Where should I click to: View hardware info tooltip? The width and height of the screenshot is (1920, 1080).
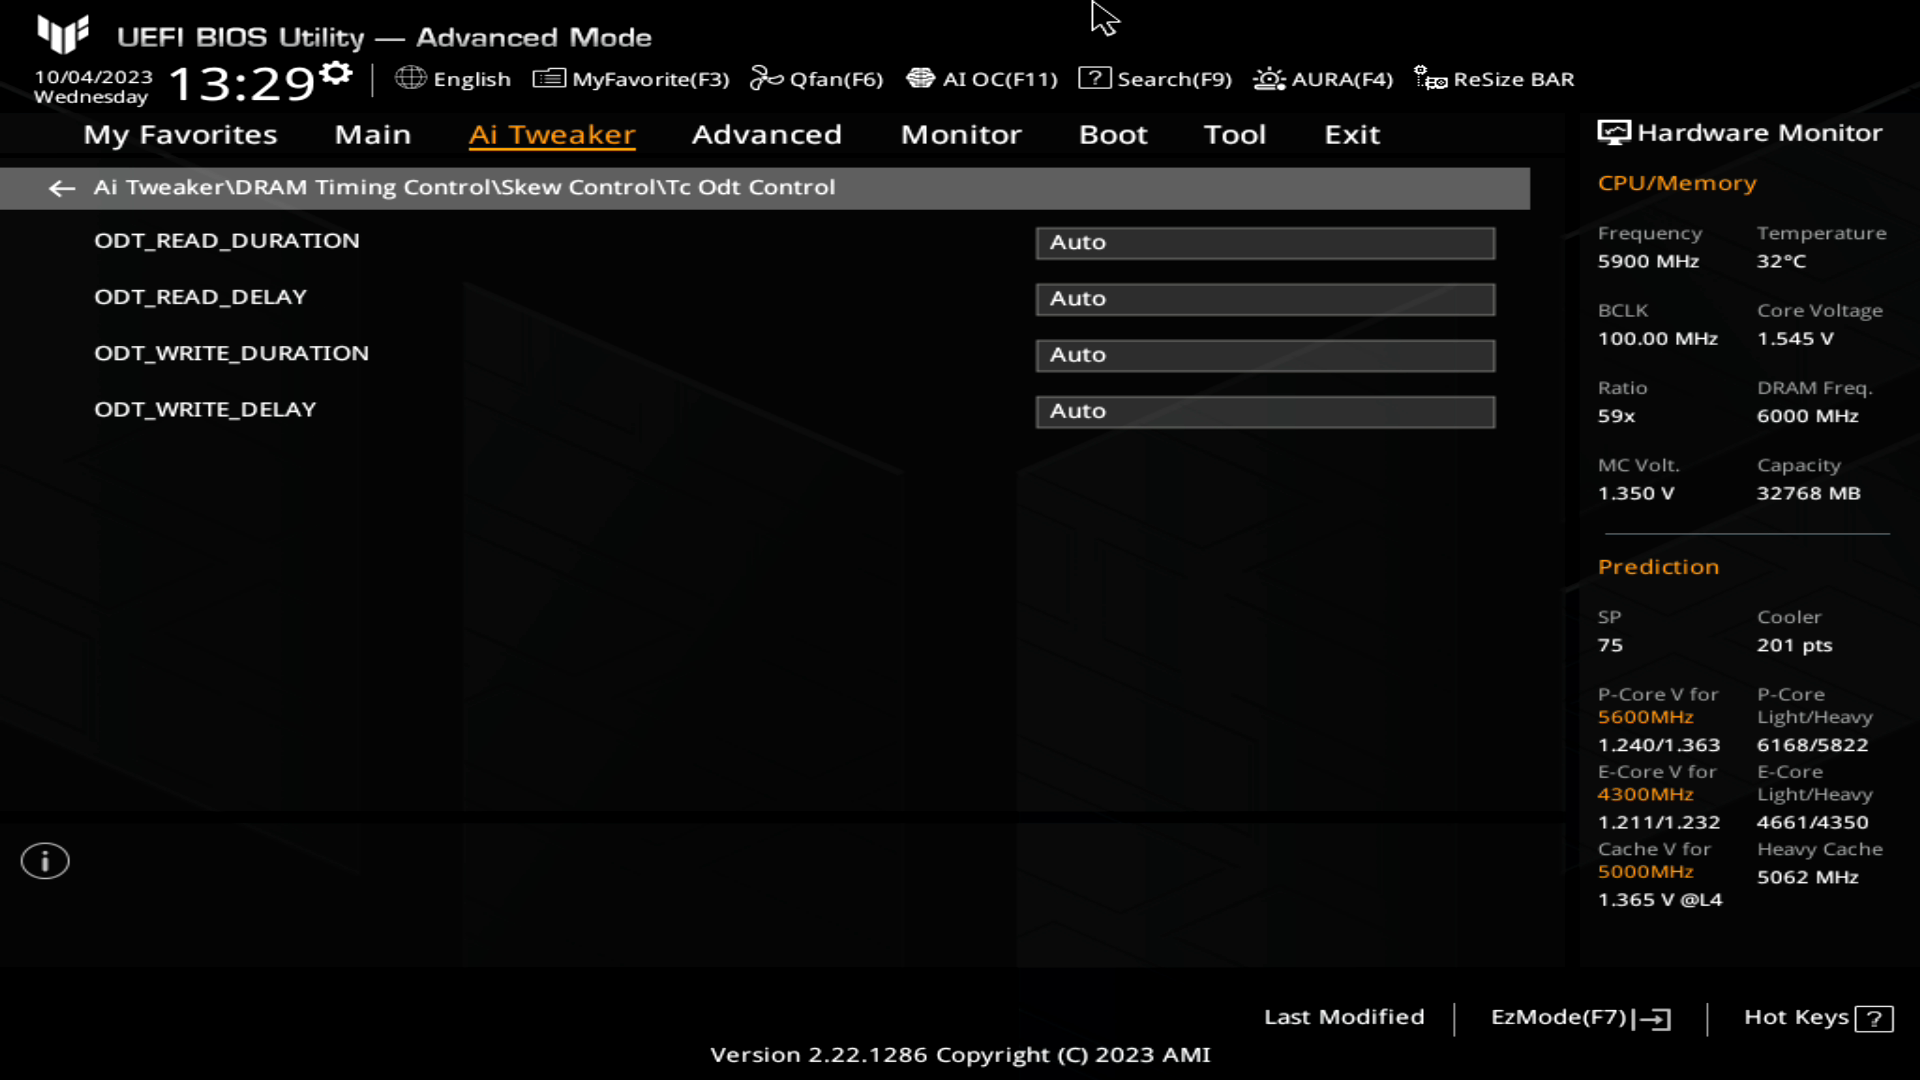click(x=44, y=860)
